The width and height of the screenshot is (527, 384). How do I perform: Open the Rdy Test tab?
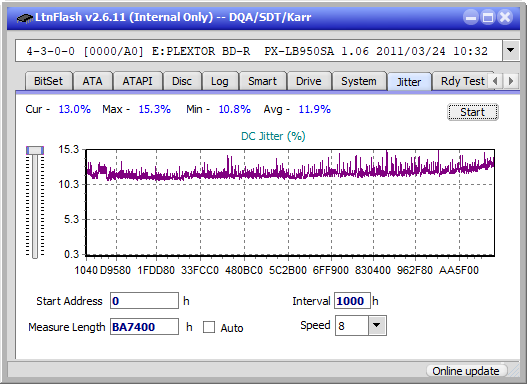click(x=462, y=81)
